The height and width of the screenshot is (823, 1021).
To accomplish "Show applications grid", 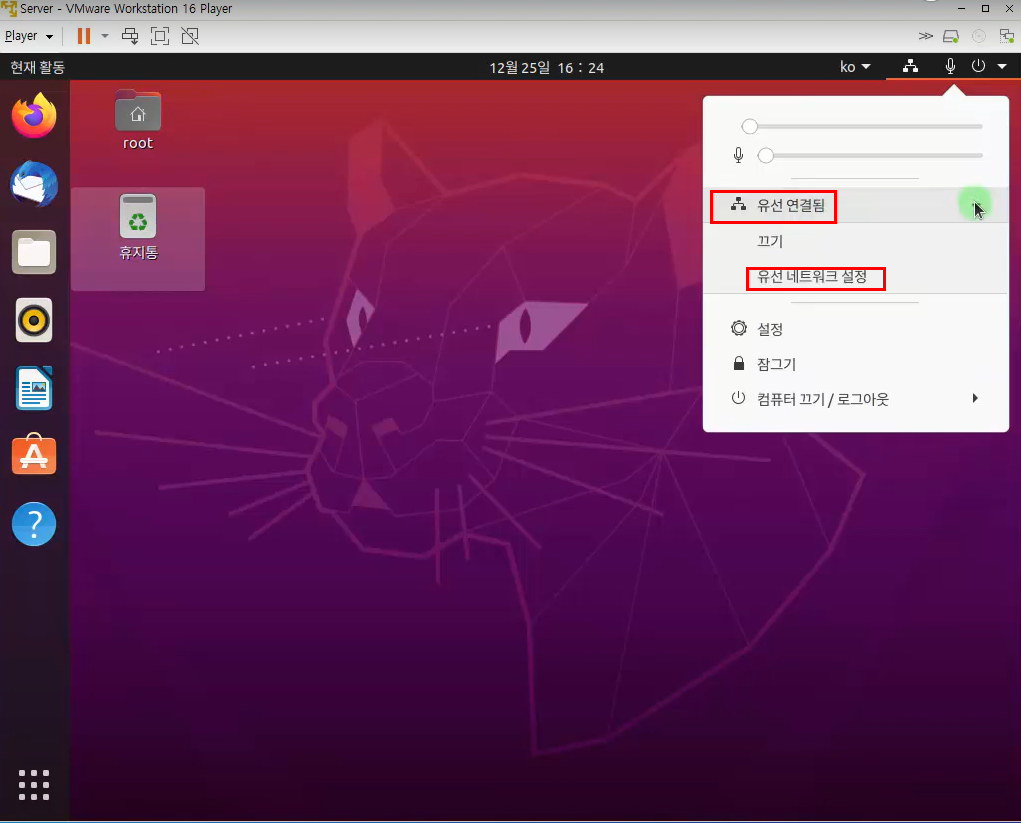I will 34,785.
